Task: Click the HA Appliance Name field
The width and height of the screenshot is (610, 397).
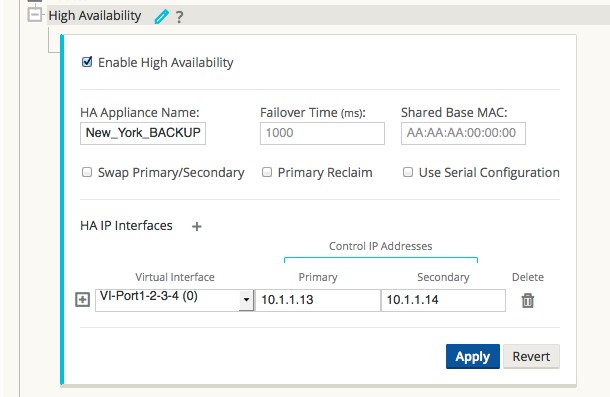Action: click(x=143, y=133)
